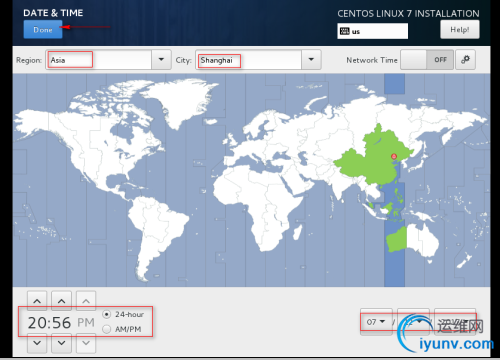The width and height of the screenshot is (500, 360).
Task: Click the AM/PM up arrow
Action: pyautogui.click(x=86, y=301)
